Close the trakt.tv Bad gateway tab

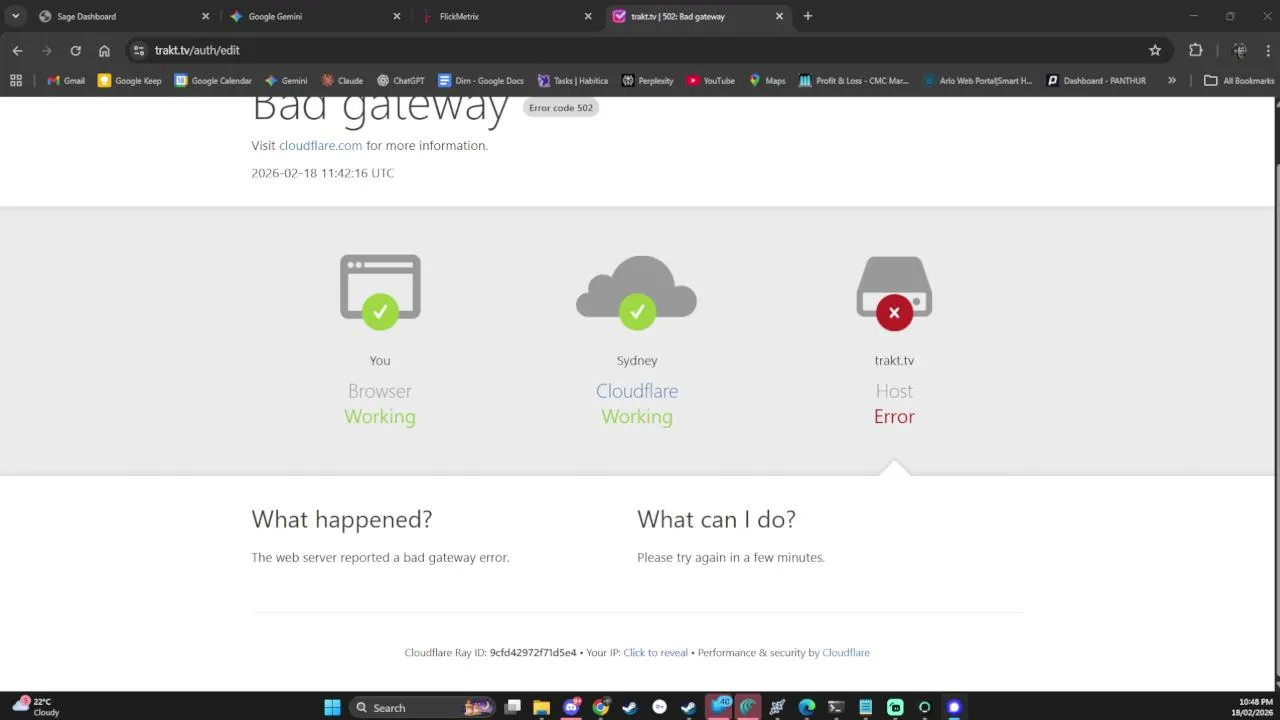[779, 16]
